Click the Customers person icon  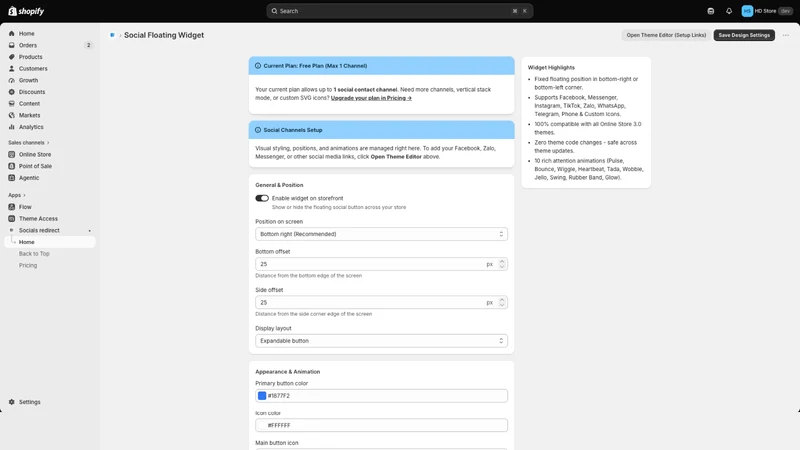coord(12,68)
